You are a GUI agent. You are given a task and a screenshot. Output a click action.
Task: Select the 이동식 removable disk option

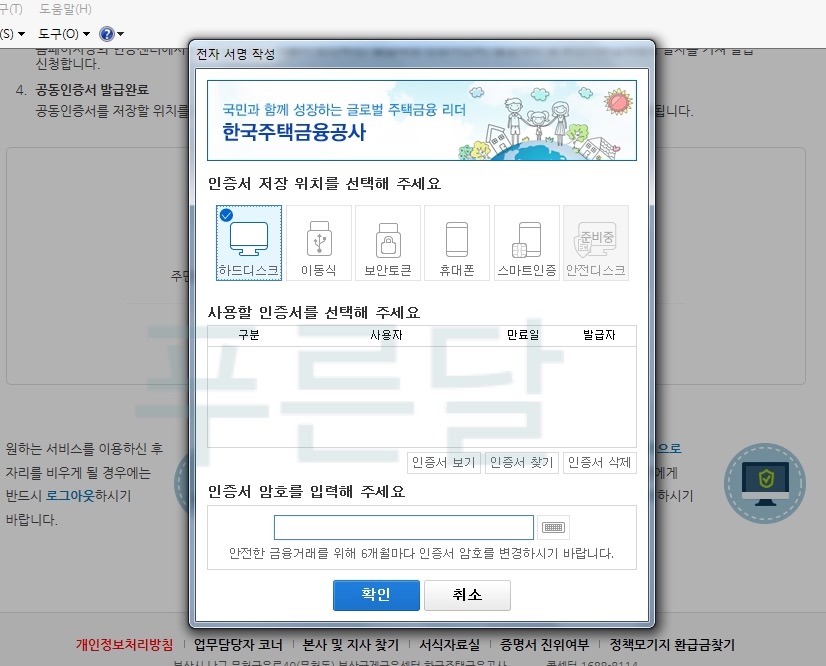click(x=319, y=243)
